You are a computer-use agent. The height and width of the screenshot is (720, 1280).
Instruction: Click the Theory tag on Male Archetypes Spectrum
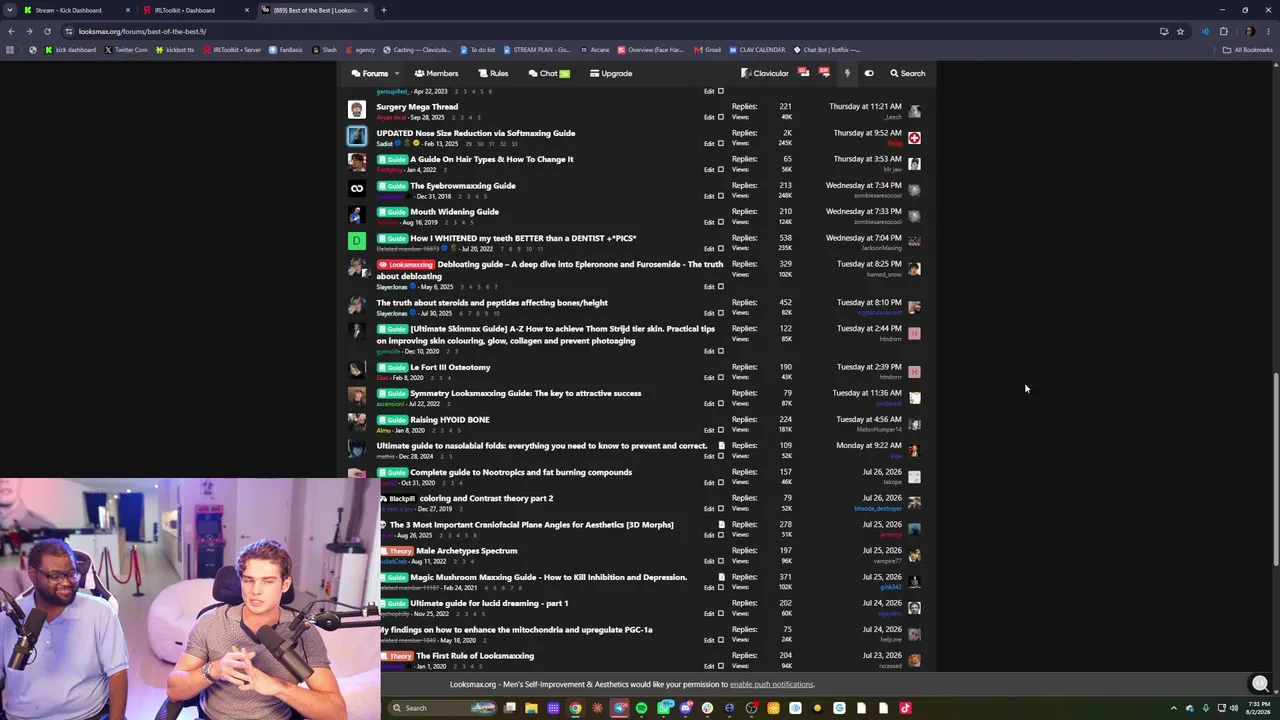[x=396, y=551]
